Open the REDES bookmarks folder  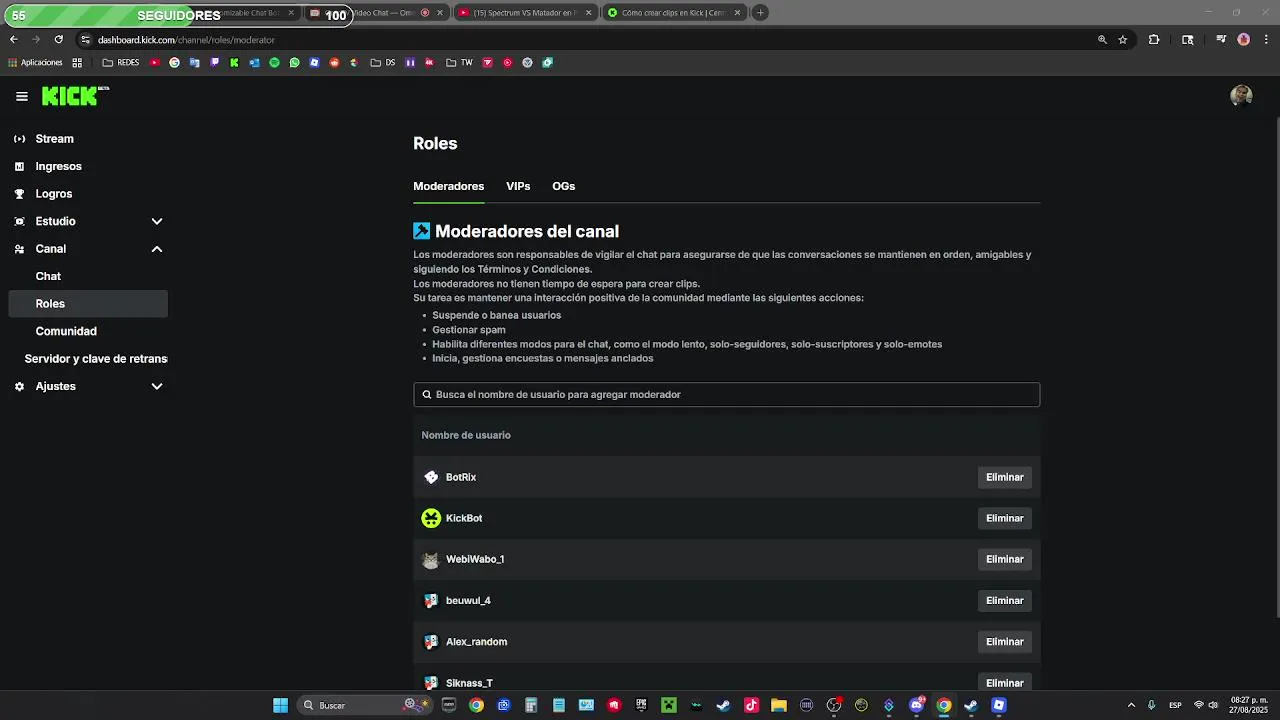pyautogui.click(x=121, y=63)
